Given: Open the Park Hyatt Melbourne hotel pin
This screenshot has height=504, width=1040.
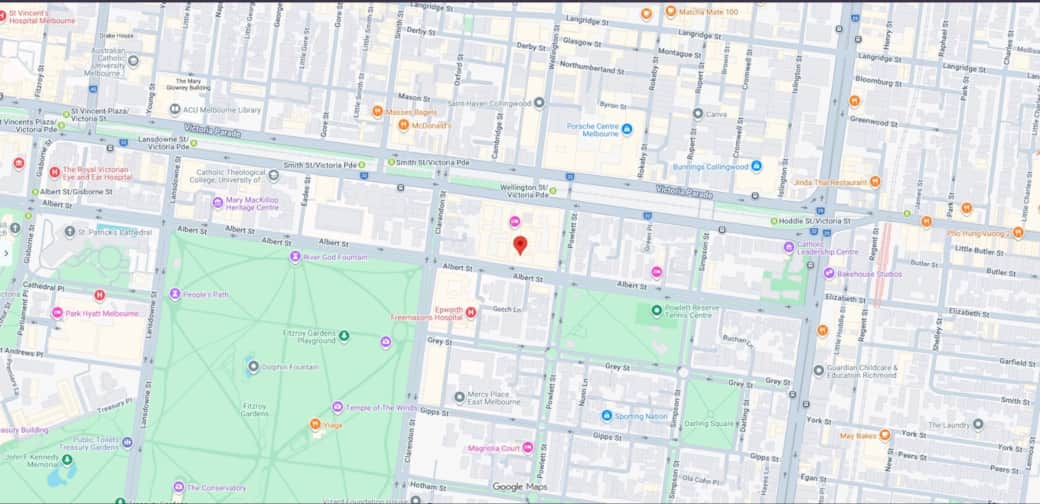Looking at the screenshot, I should coord(58,313).
